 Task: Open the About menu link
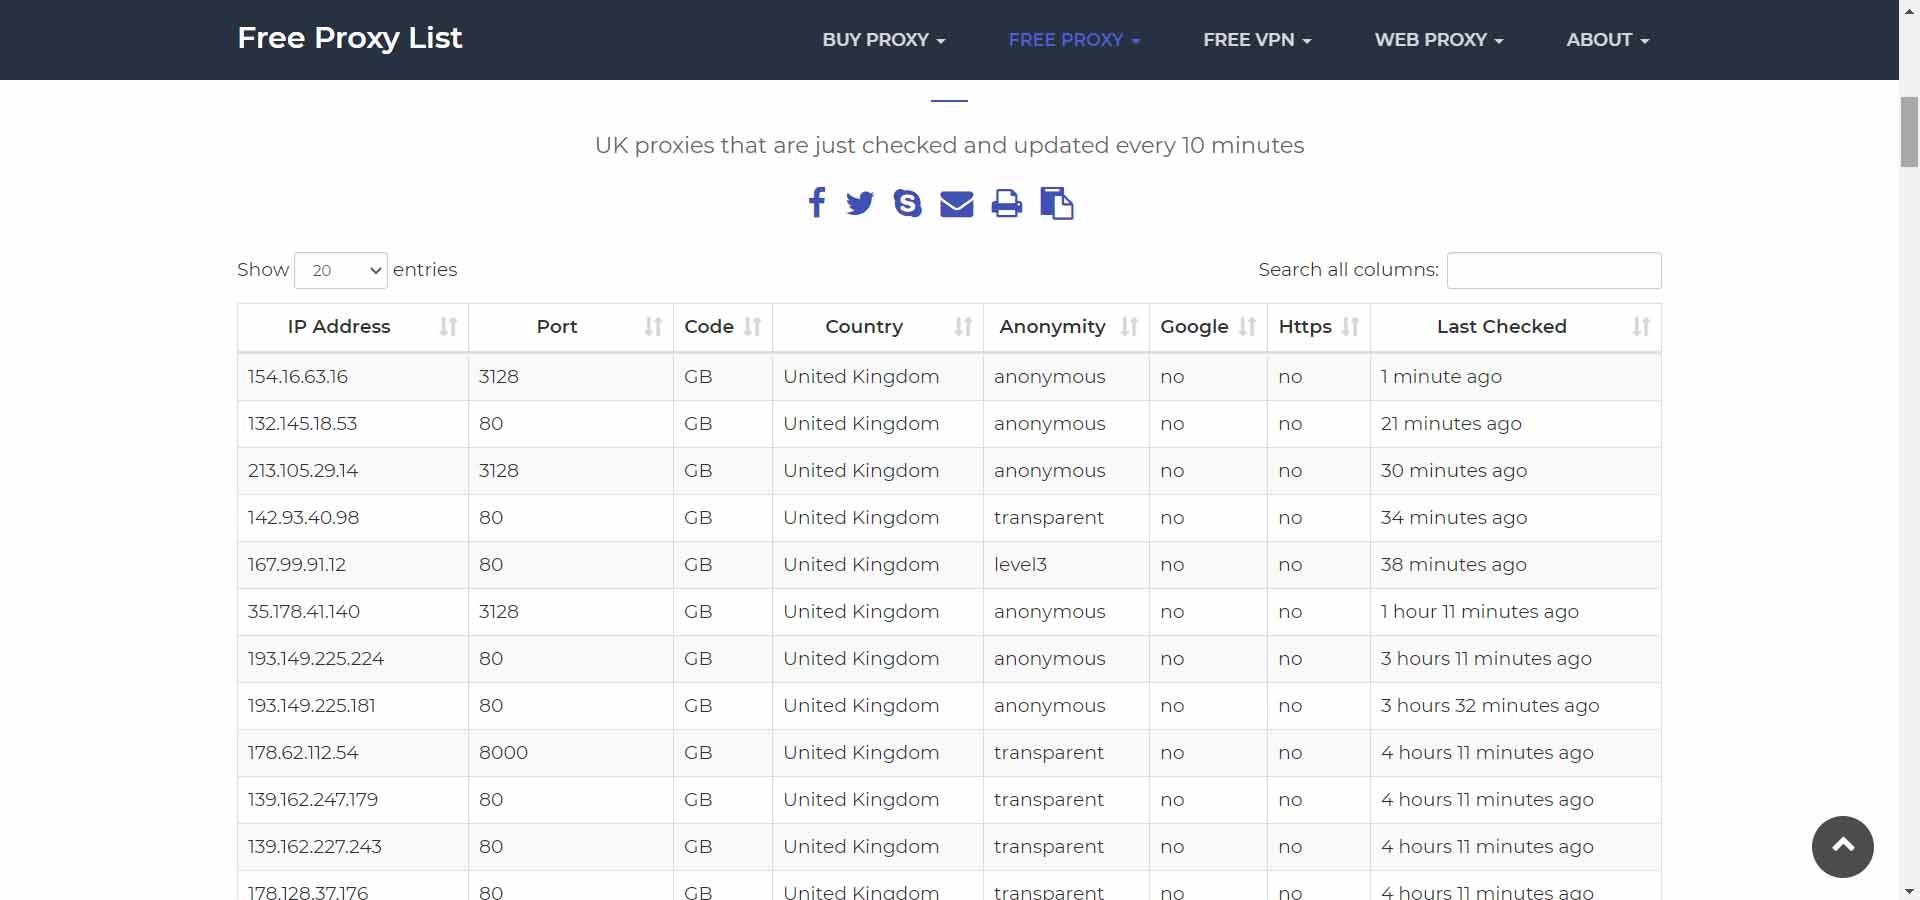click(1607, 40)
